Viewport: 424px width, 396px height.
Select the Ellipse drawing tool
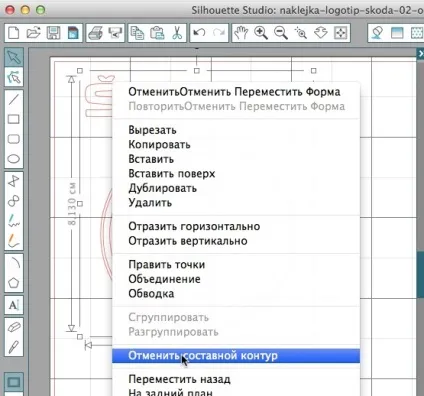click(14, 159)
